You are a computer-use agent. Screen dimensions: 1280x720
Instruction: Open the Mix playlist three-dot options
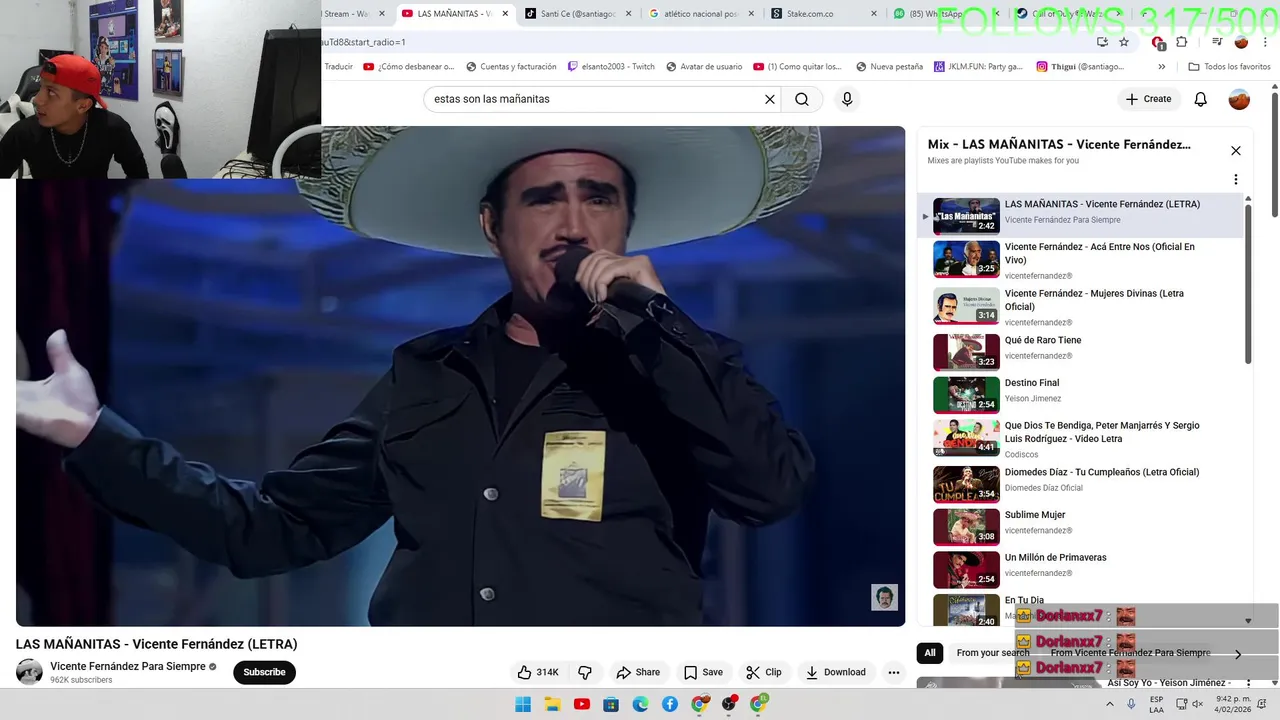coord(1236,180)
